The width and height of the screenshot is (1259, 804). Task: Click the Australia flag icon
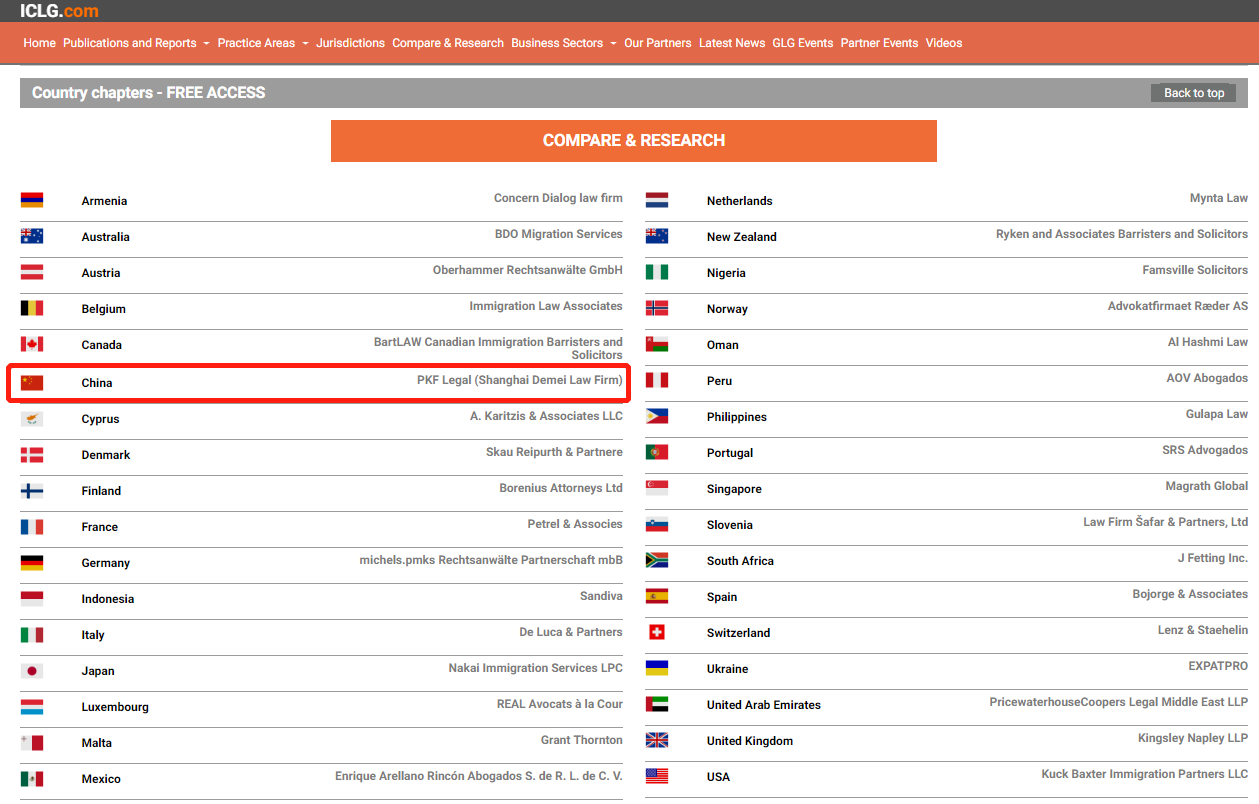pyautogui.click(x=32, y=236)
